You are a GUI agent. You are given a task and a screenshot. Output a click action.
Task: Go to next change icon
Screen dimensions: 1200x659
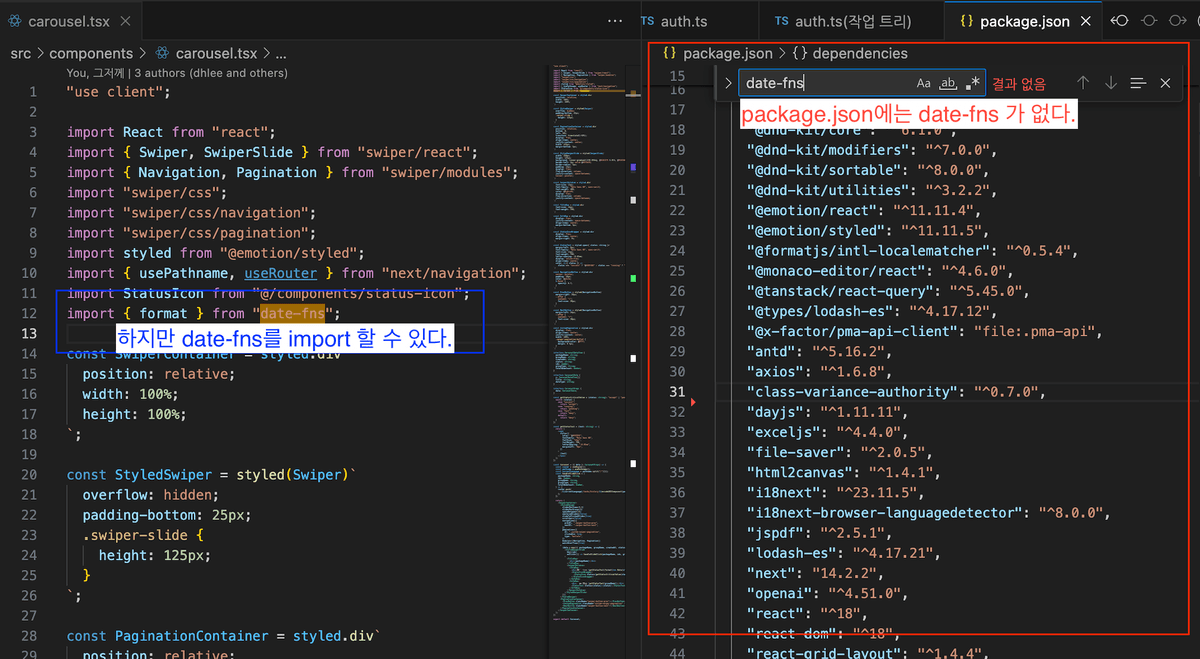click(x=1177, y=21)
